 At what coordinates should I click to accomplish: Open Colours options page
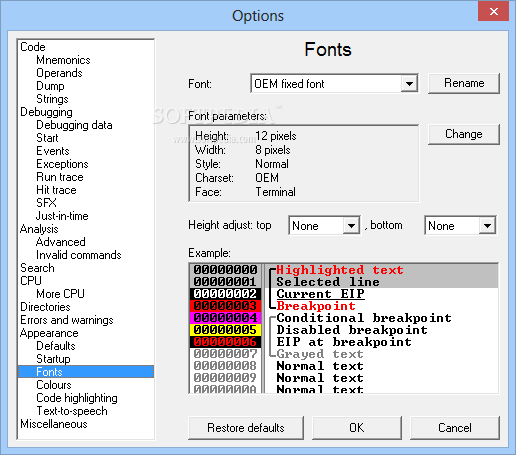[x=54, y=385]
